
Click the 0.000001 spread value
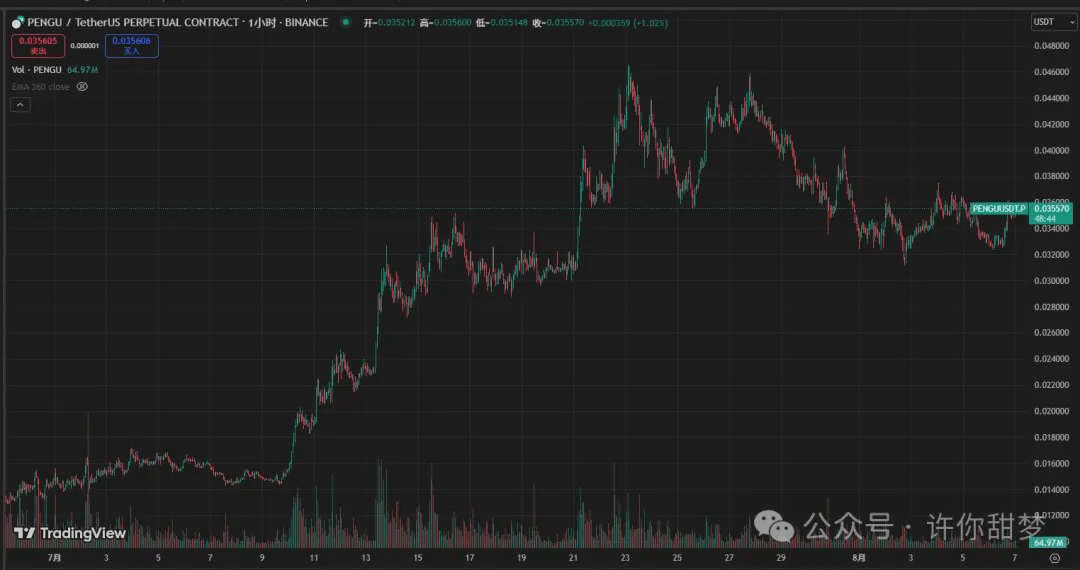click(x=85, y=46)
